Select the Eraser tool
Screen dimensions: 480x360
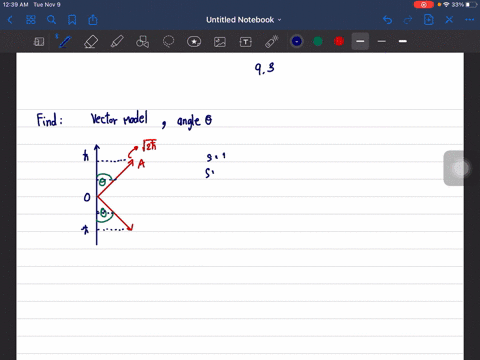91,42
